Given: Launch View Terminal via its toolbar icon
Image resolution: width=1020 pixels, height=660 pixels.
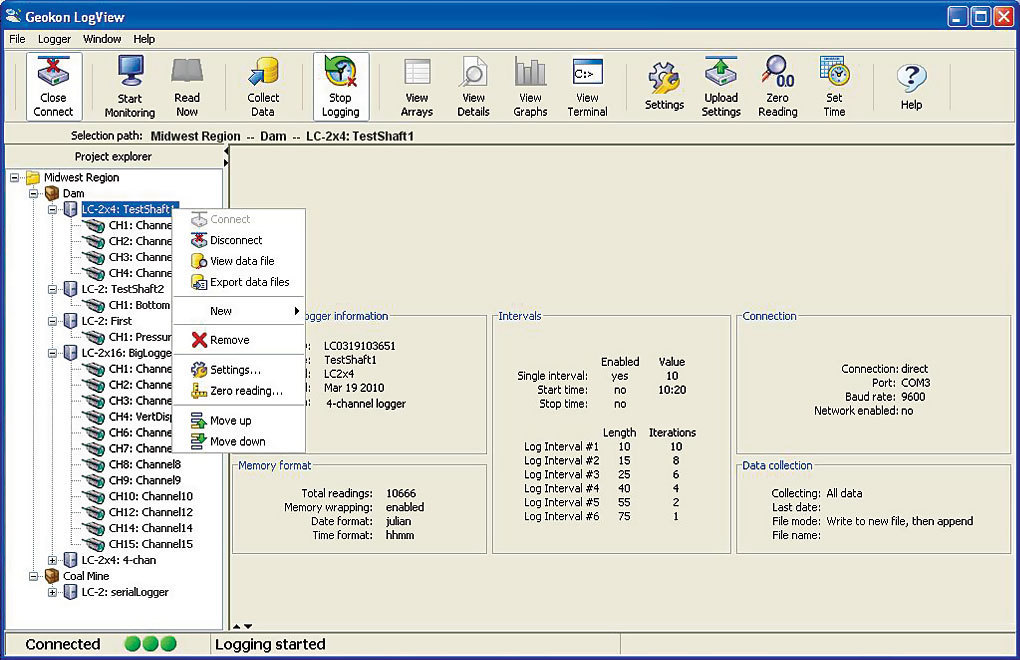Looking at the screenshot, I should point(587,86).
